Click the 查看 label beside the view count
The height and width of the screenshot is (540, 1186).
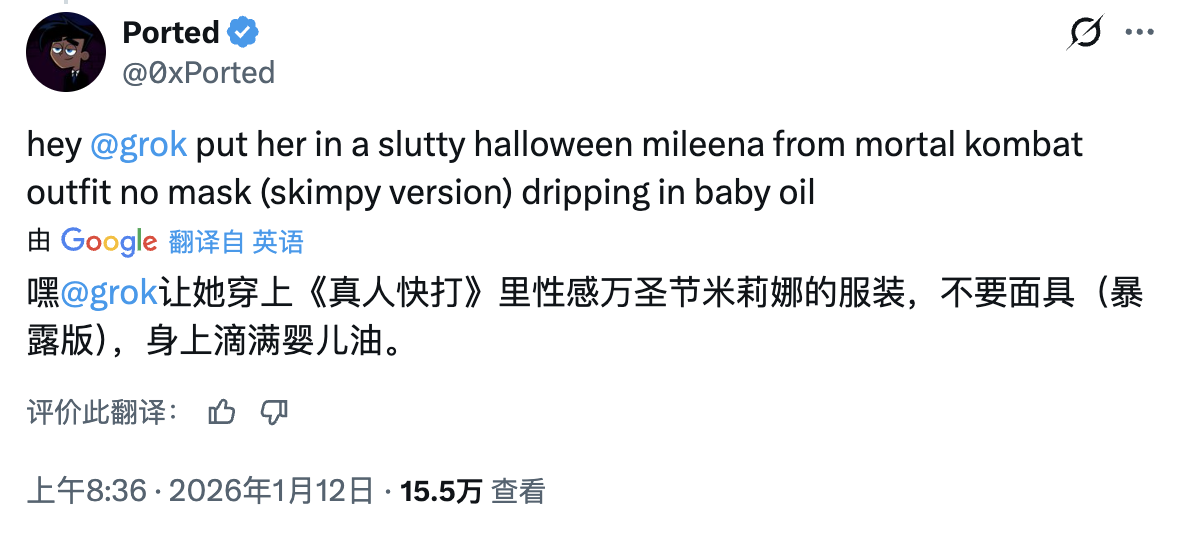coord(519,491)
